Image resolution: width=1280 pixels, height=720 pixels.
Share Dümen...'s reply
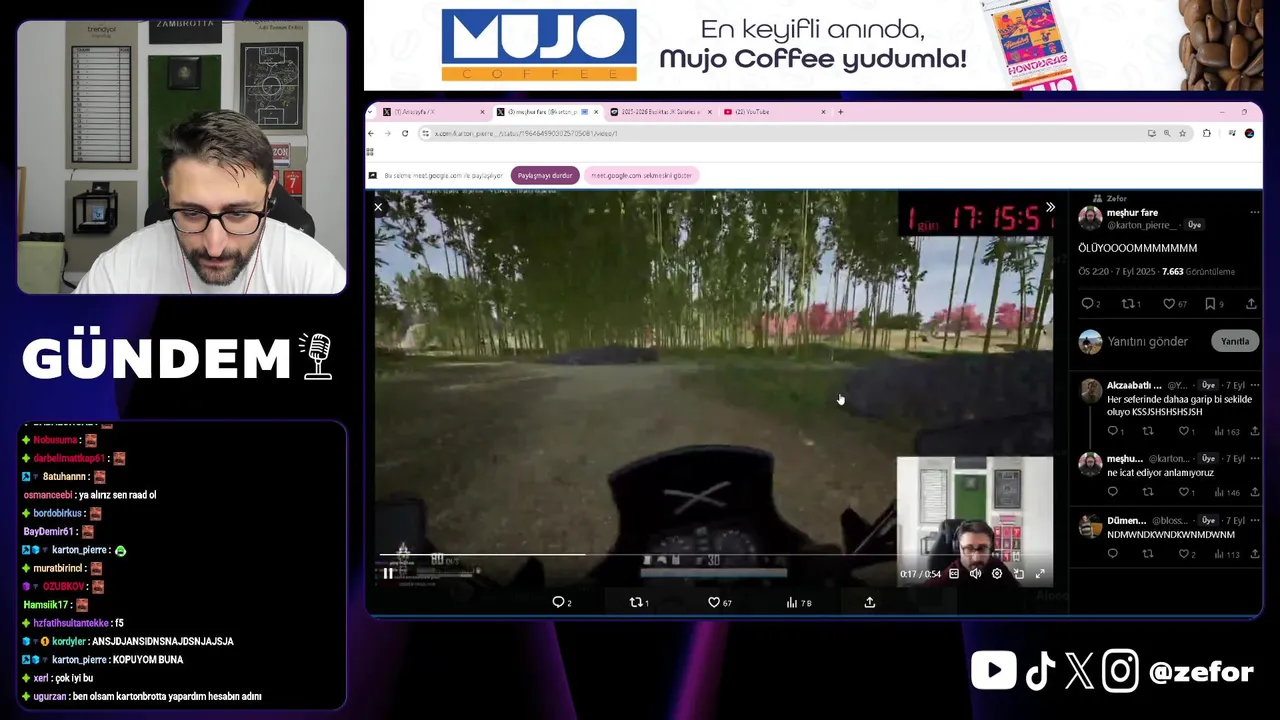1254,554
